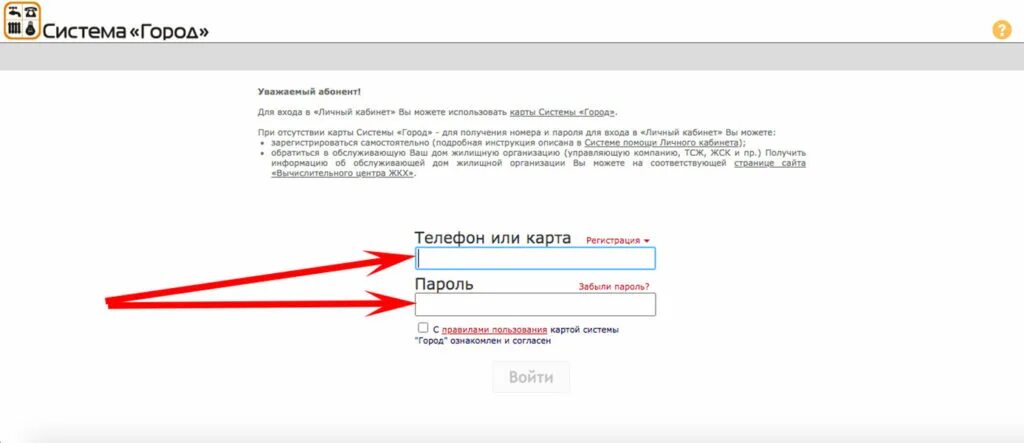Open the Забыли пароль? link

[614, 287]
